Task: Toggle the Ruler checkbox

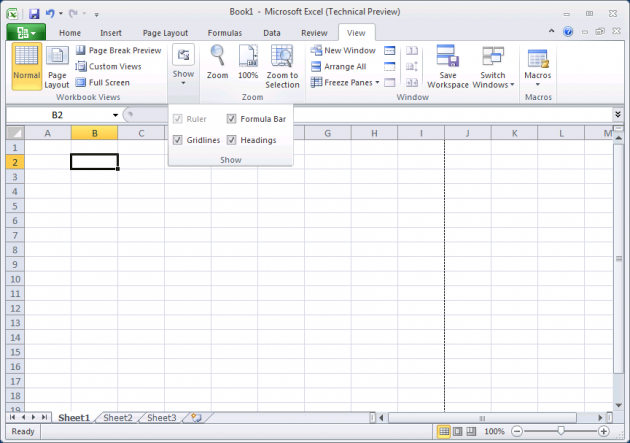Action: (x=178, y=119)
